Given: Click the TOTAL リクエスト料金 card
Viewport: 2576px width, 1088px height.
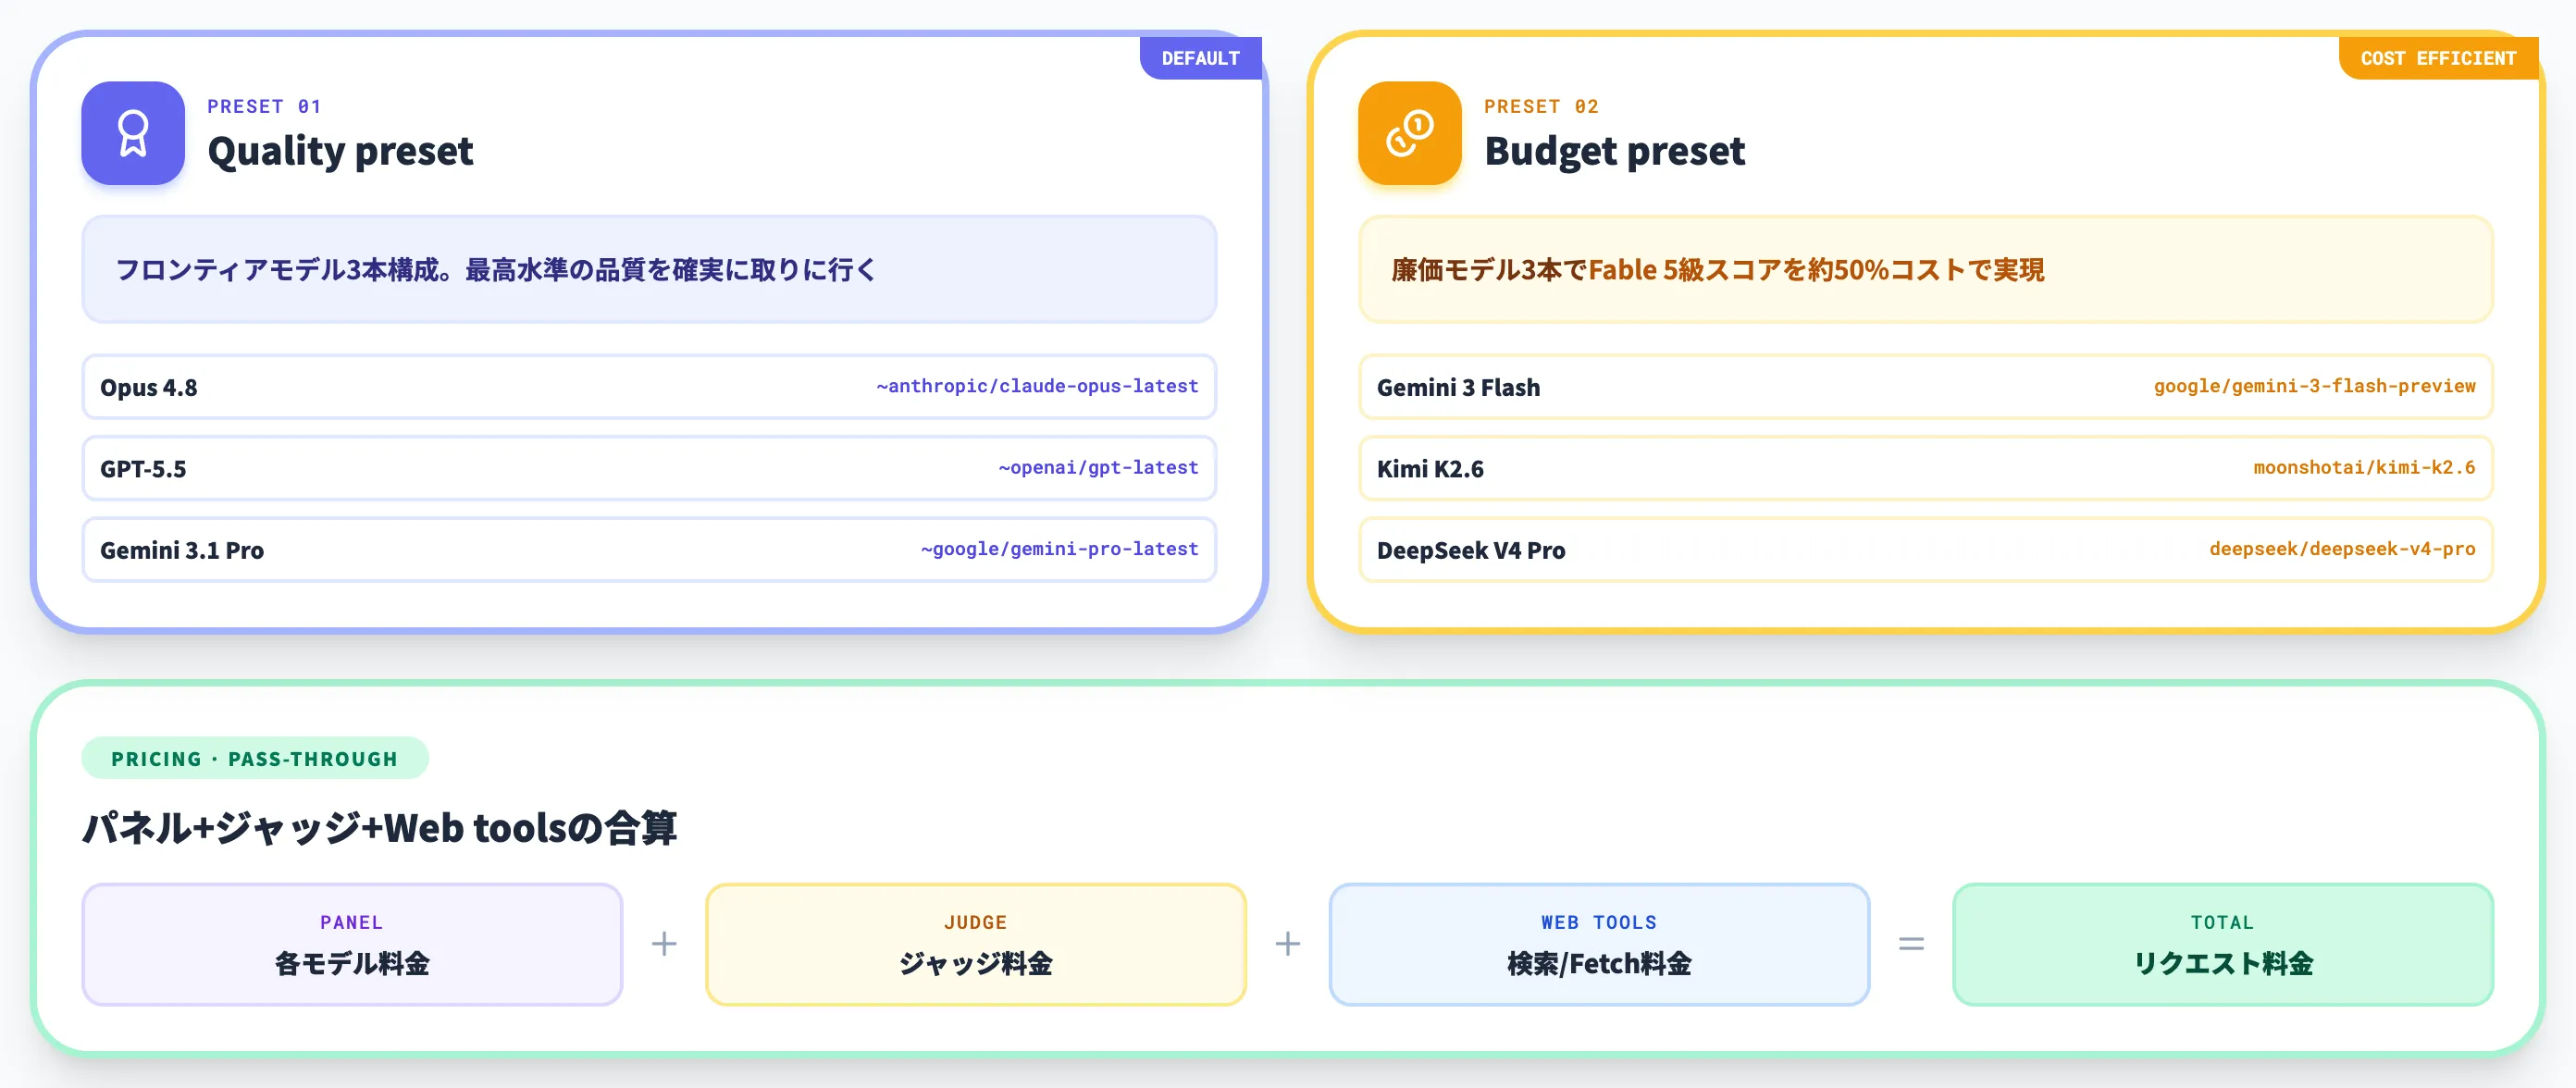Looking at the screenshot, I should point(2223,944).
